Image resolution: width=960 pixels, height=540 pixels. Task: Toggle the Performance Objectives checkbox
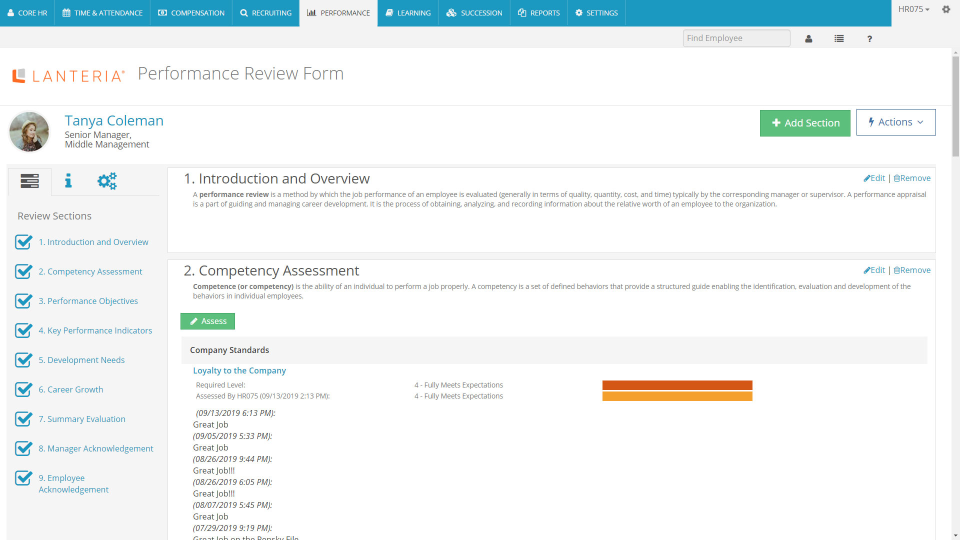point(23,301)
